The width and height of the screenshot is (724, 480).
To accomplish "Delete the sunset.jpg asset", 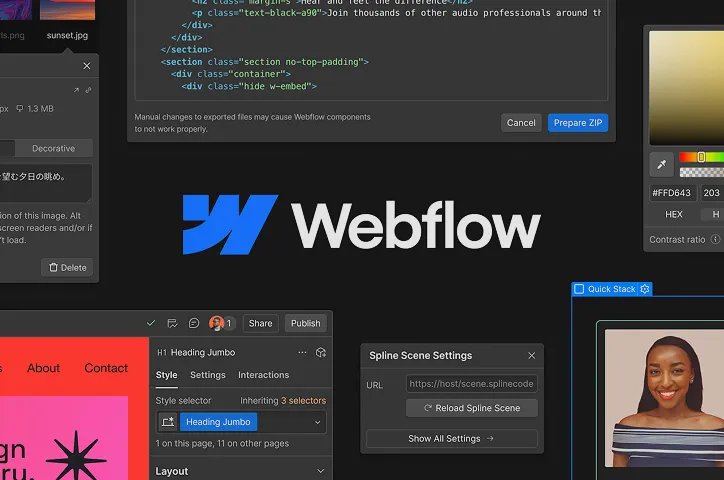I will click(67, 268).
